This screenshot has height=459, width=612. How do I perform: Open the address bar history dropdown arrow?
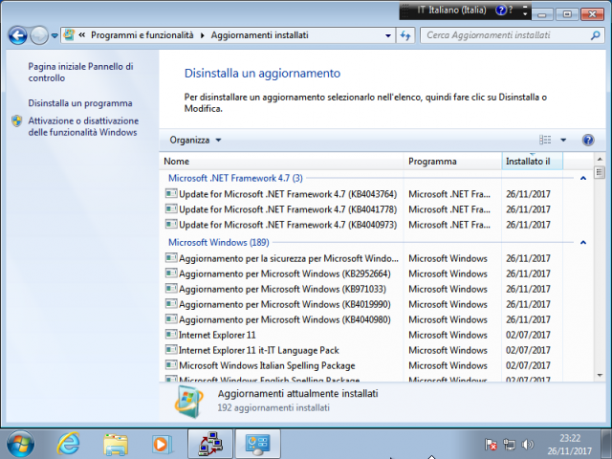pos(388,36)
